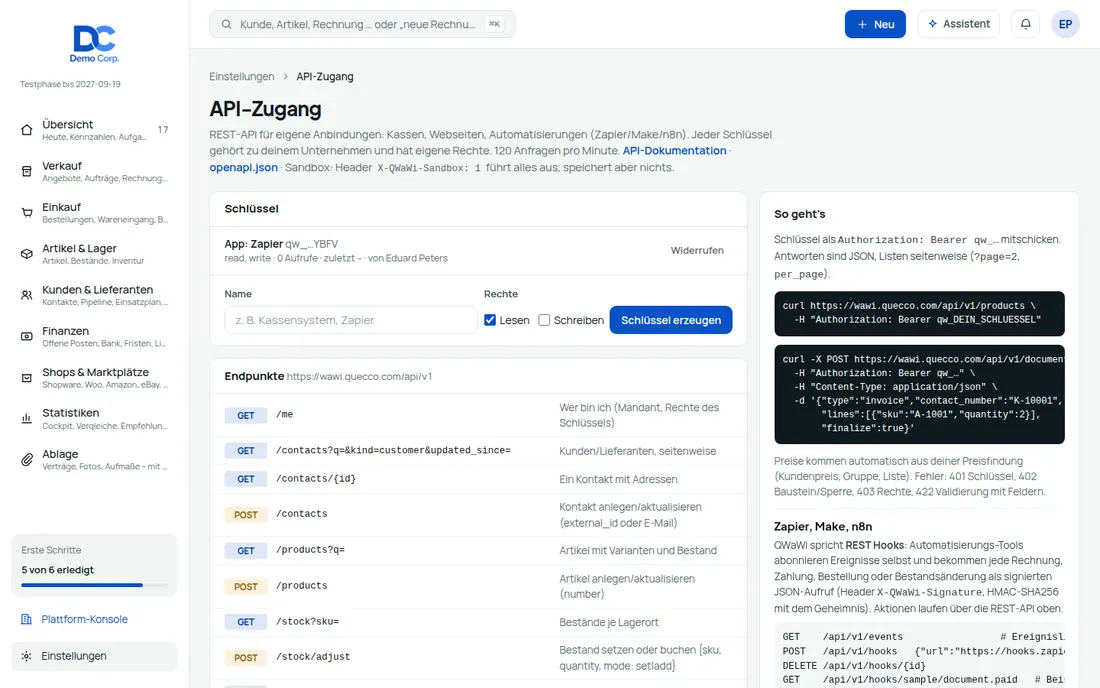Open Übersicht menu entry
1100x688 pixels.
[95, 130]
